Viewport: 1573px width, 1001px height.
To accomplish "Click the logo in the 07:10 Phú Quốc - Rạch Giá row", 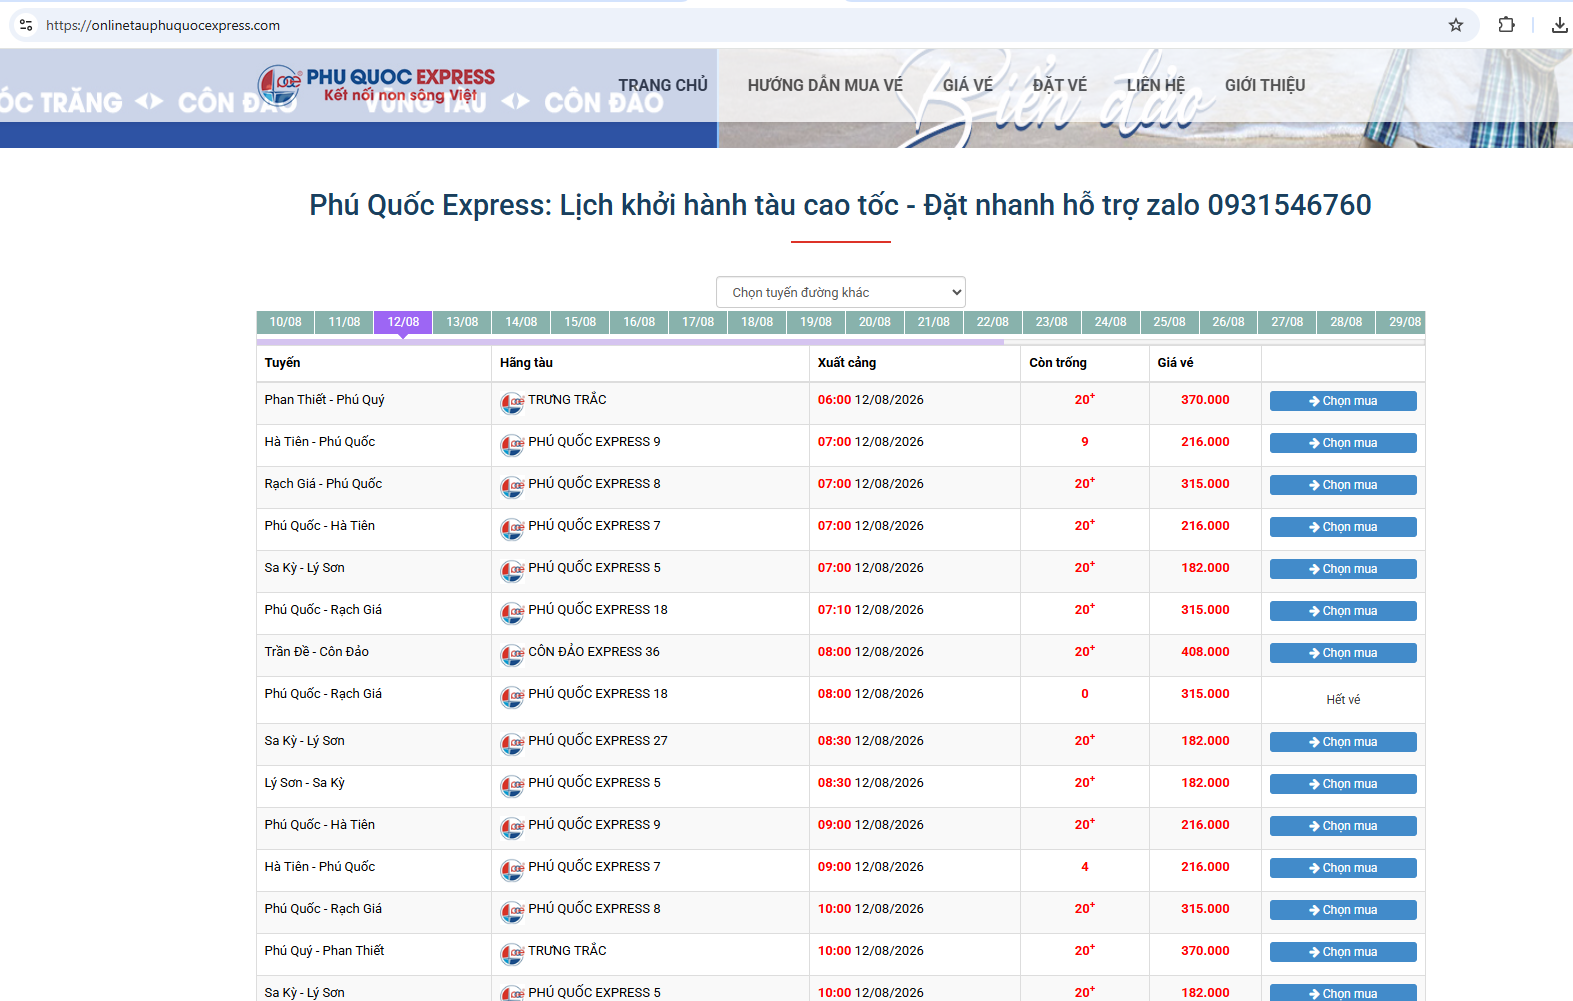I will coord(512,613).
